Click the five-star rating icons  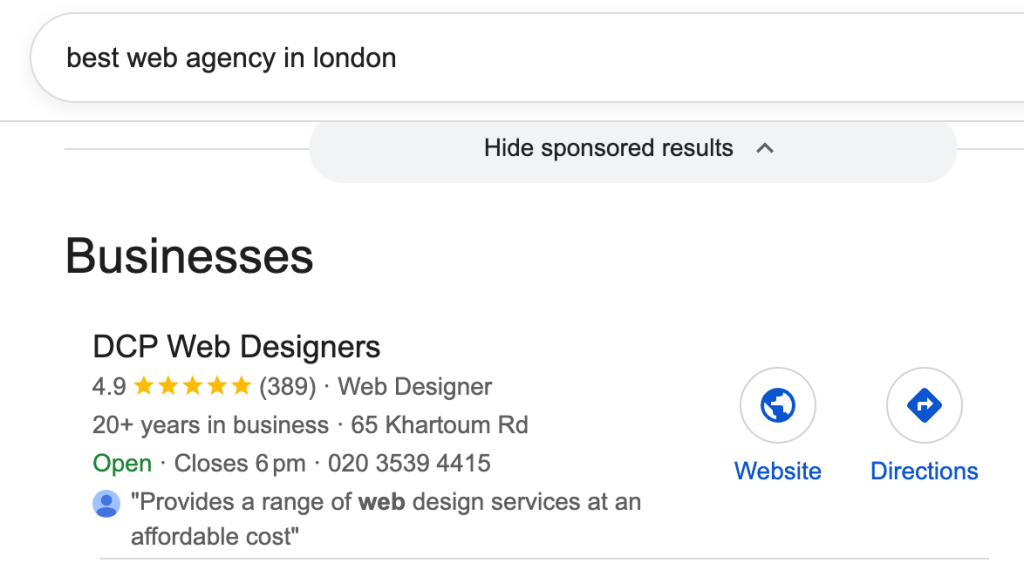click(x=192, y=386)
